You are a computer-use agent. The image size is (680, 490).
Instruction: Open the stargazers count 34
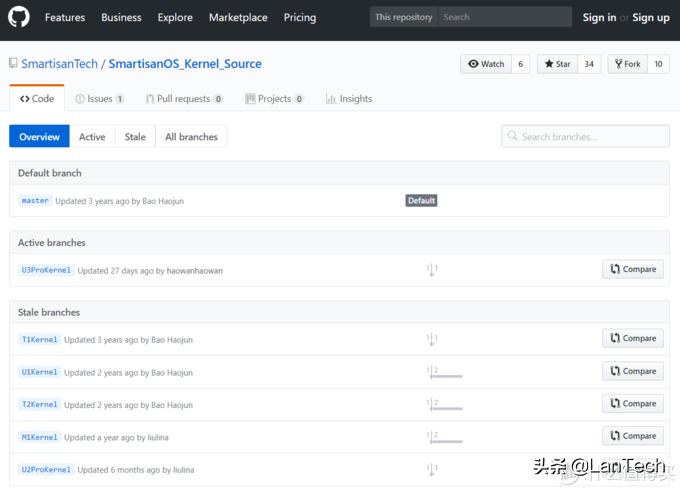point(589,64)
